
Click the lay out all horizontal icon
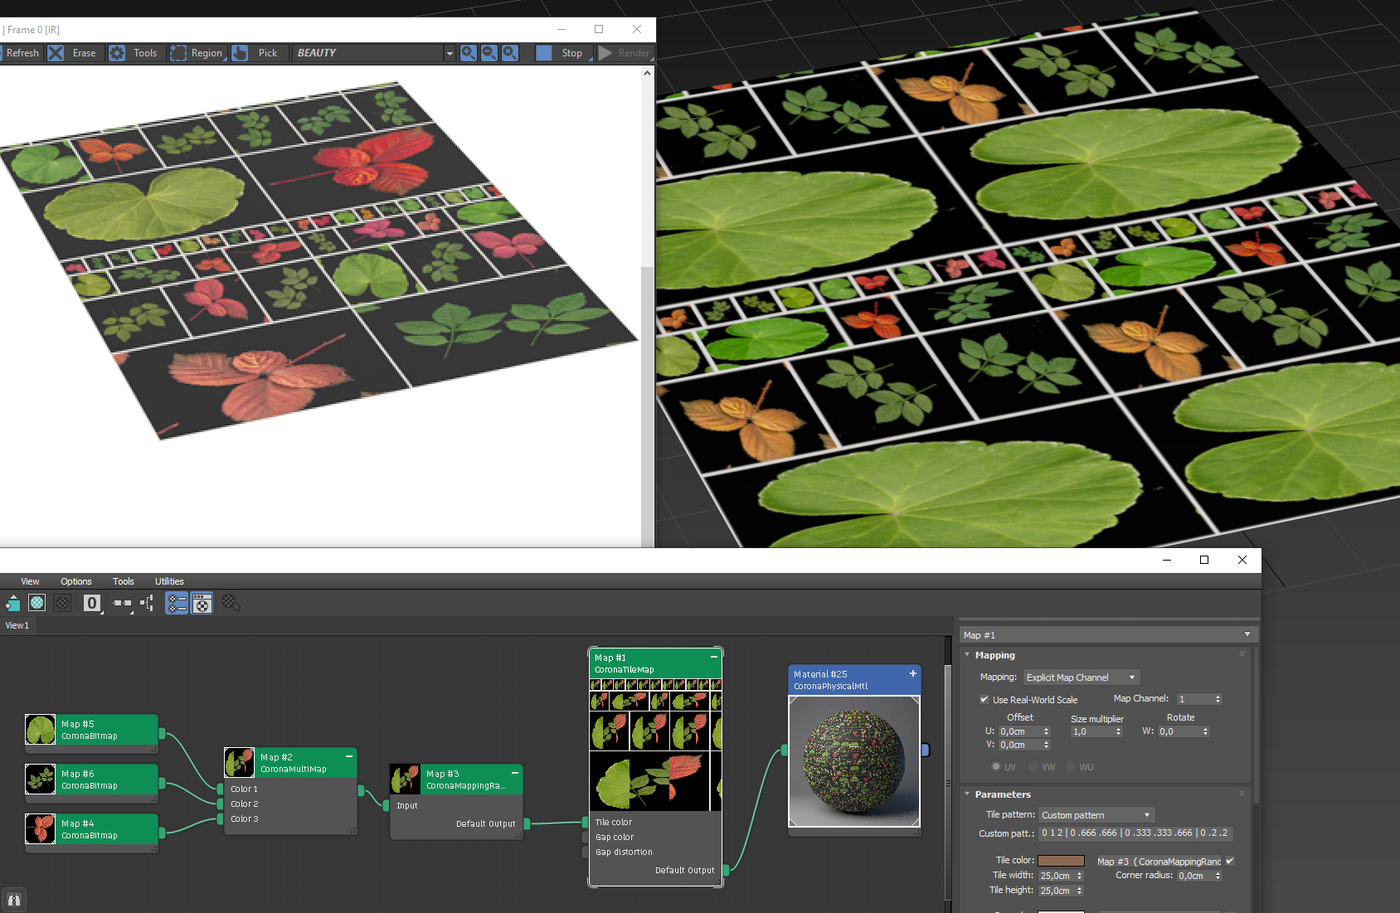pyautogui.click(x=122, y=603)
